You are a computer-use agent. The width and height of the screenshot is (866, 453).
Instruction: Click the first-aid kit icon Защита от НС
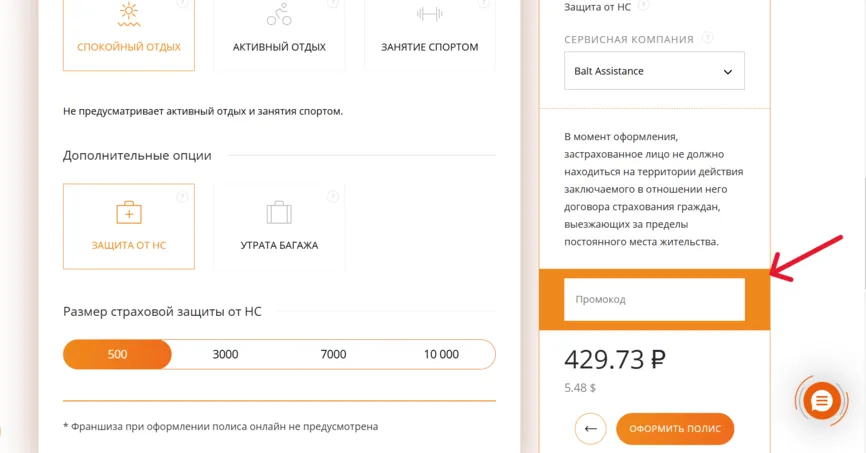[129, 213]
